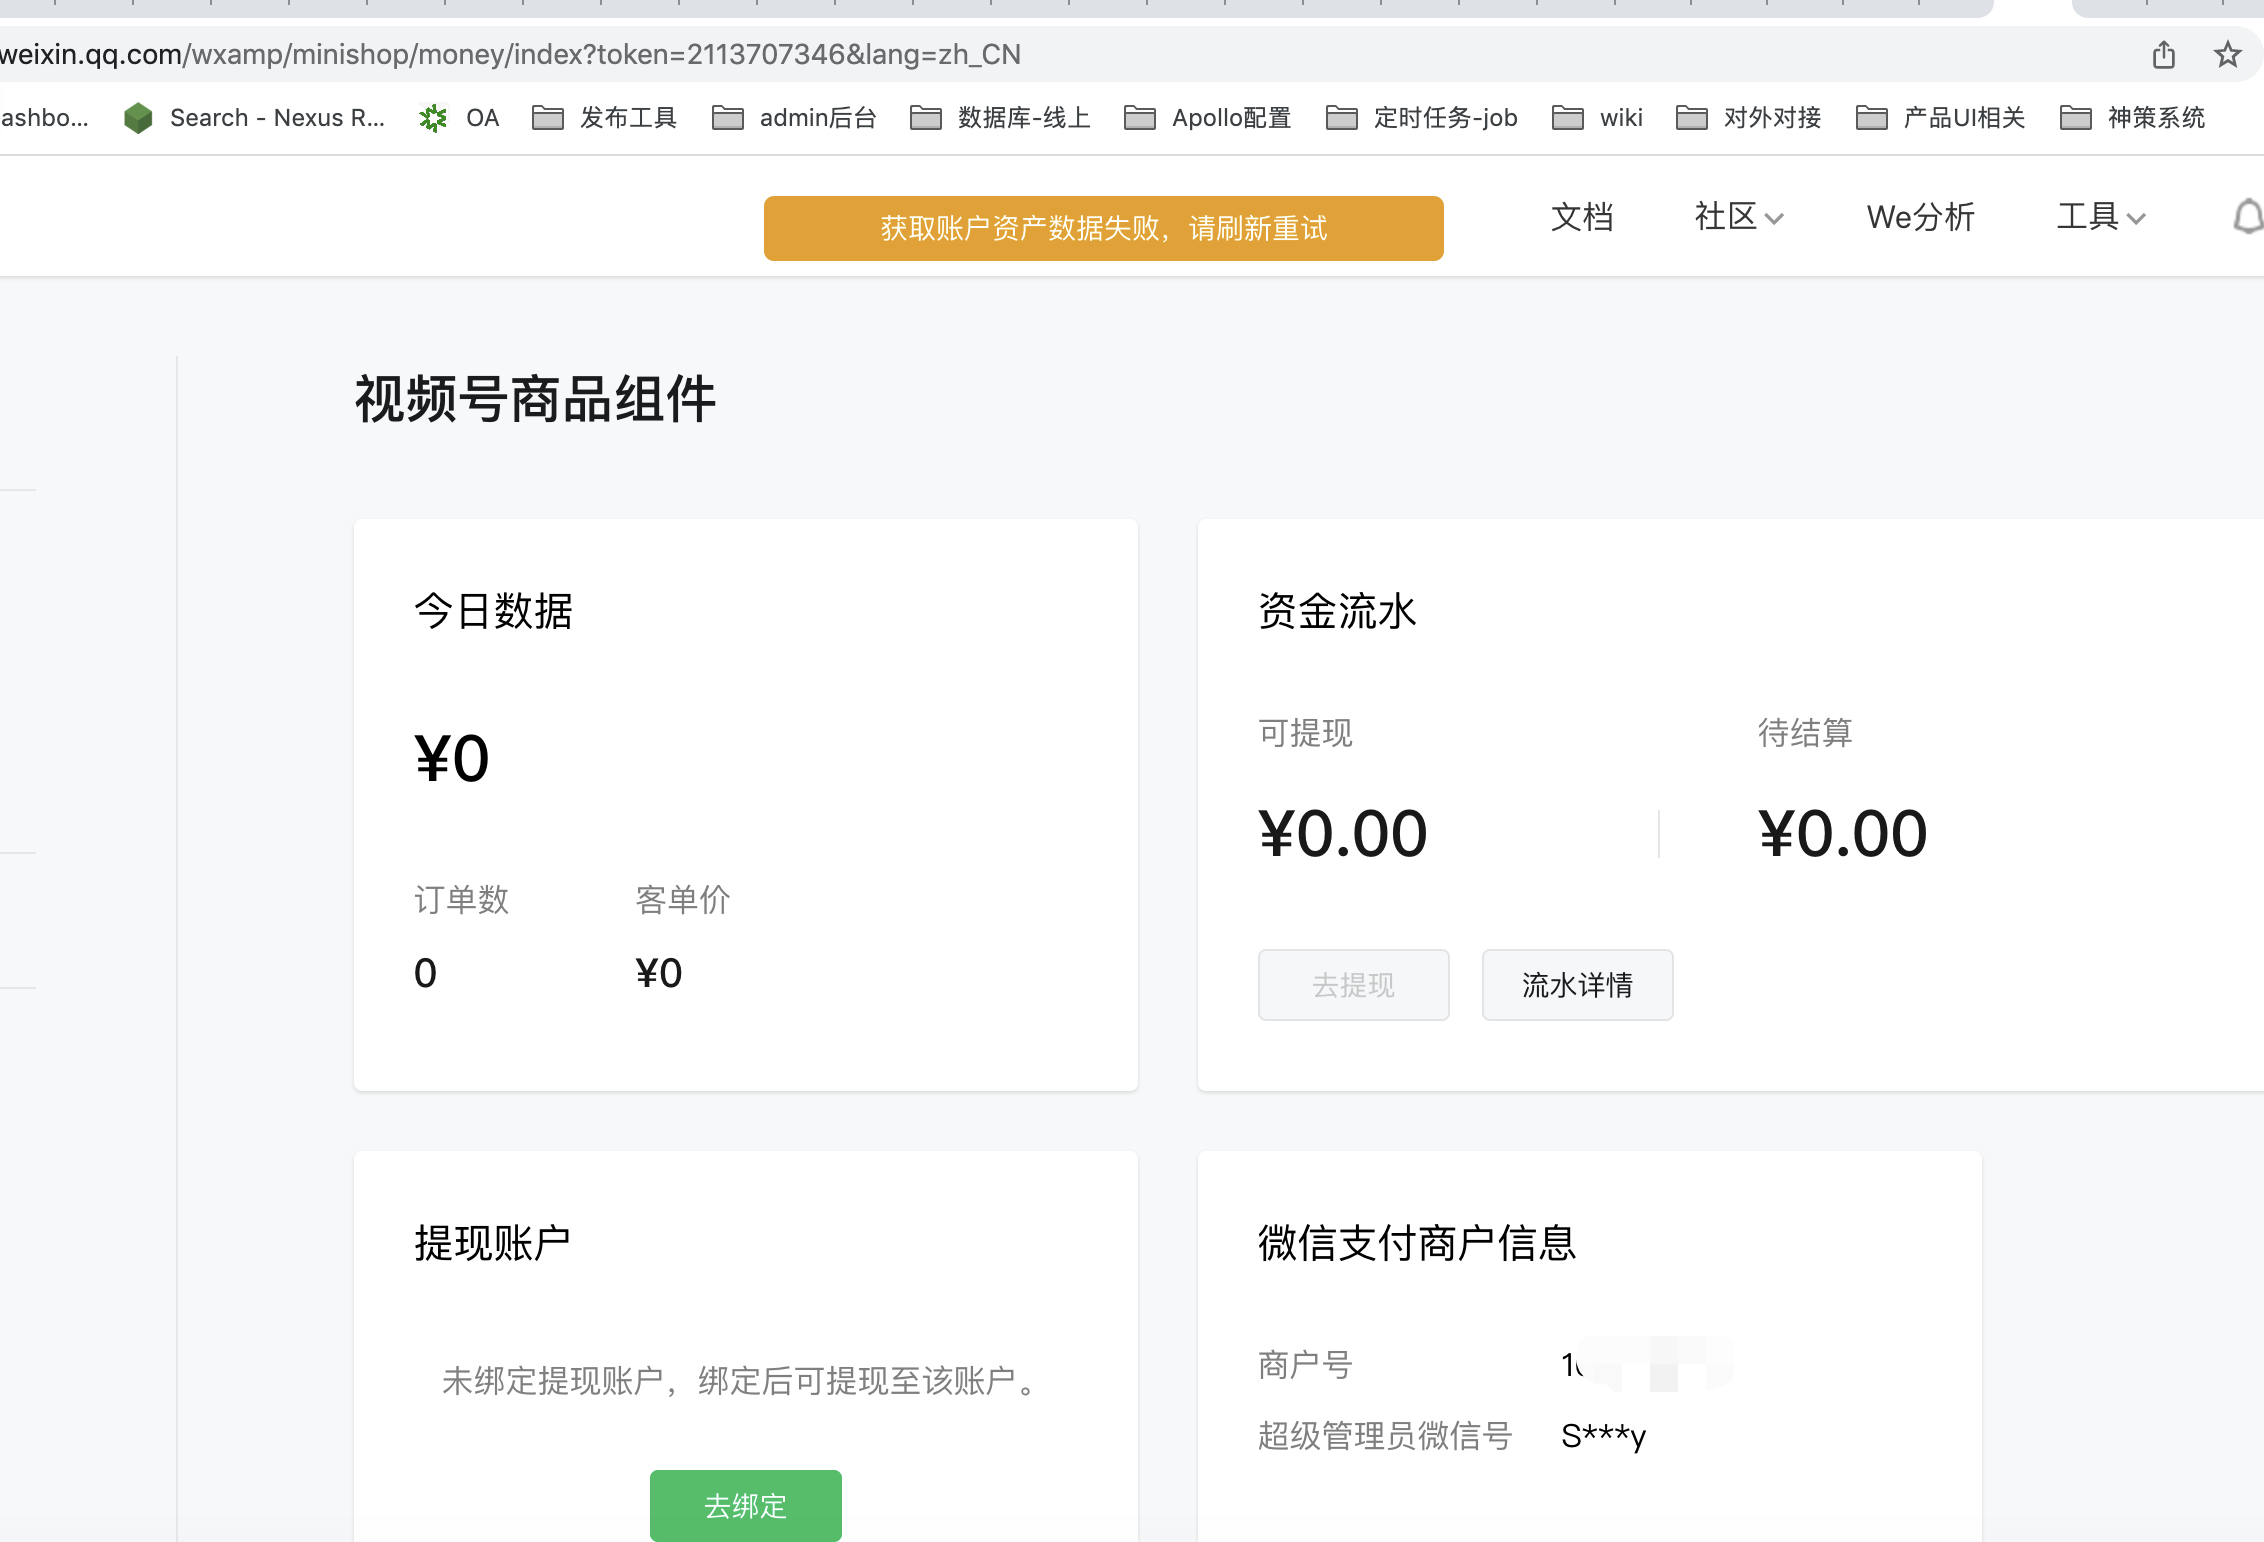Open the notification bell icon

(x=2247, y=217)
